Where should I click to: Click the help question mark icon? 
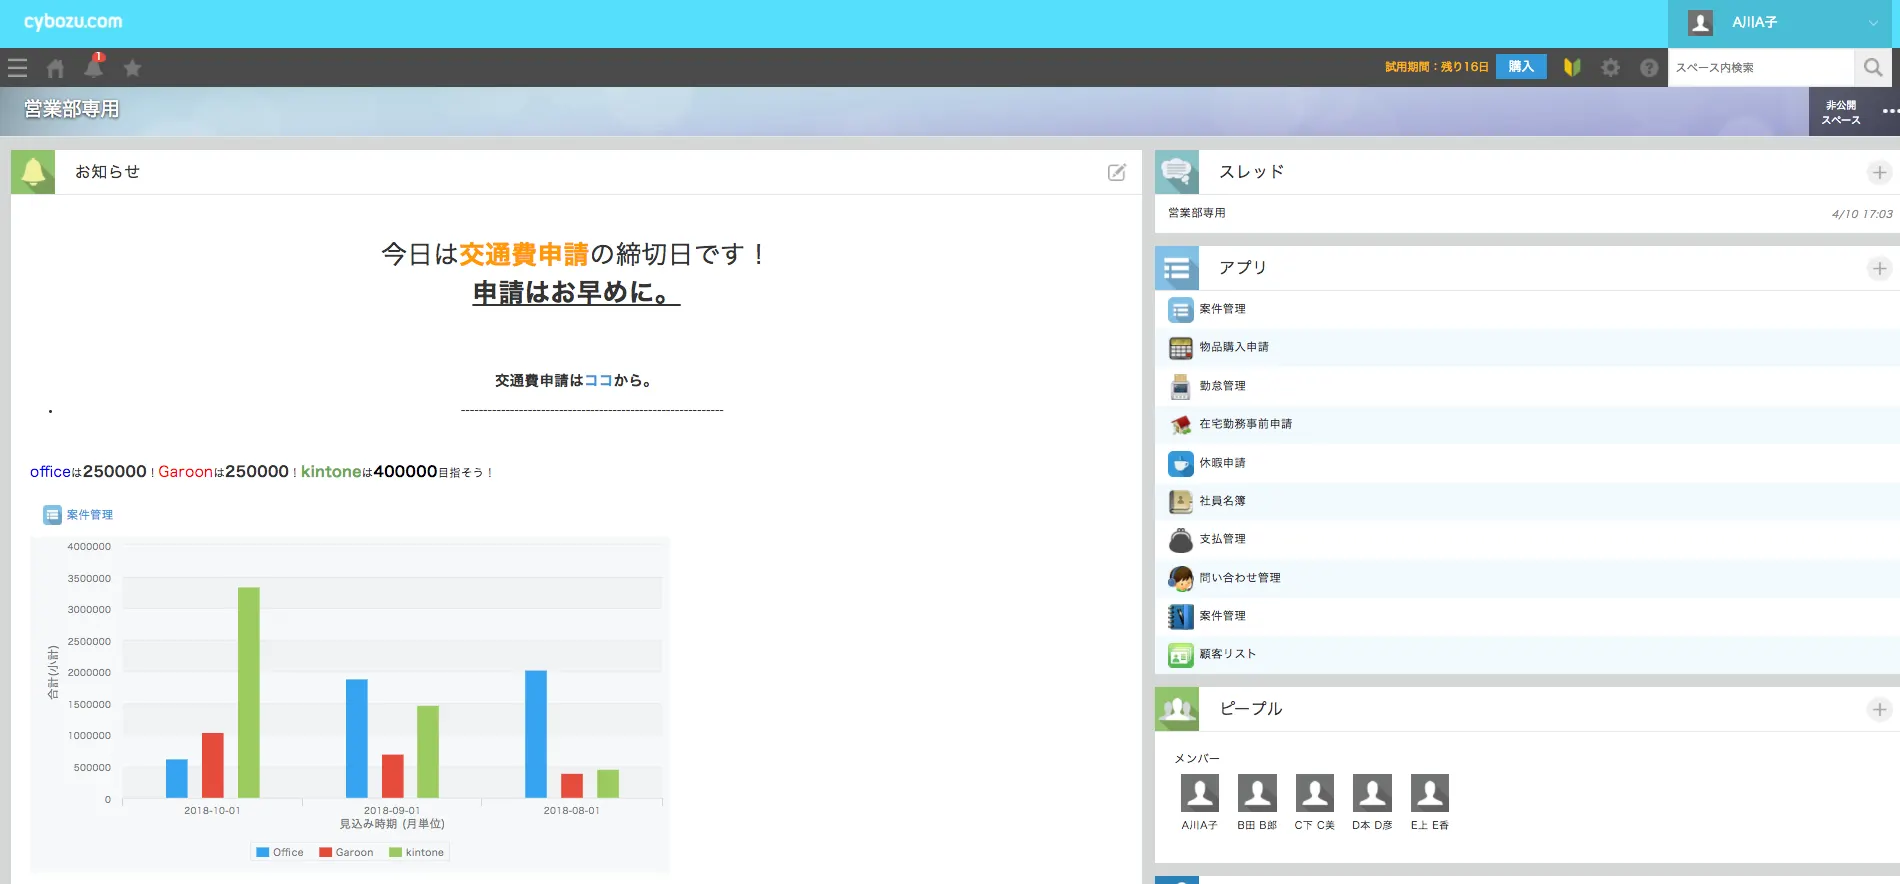tap(1649, 67)
